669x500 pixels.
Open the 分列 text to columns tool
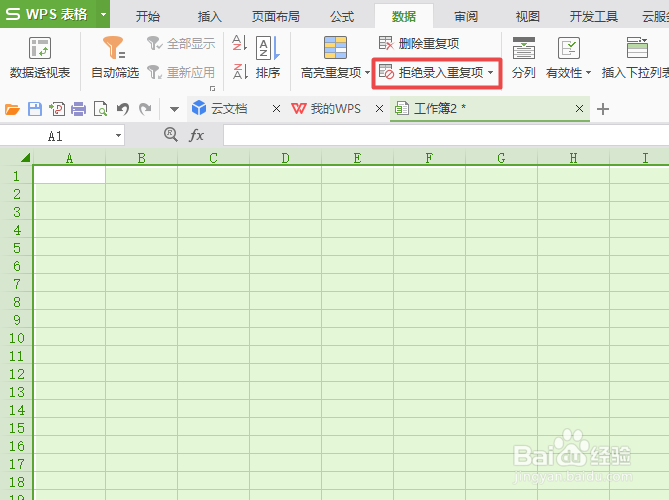(524, 58)
